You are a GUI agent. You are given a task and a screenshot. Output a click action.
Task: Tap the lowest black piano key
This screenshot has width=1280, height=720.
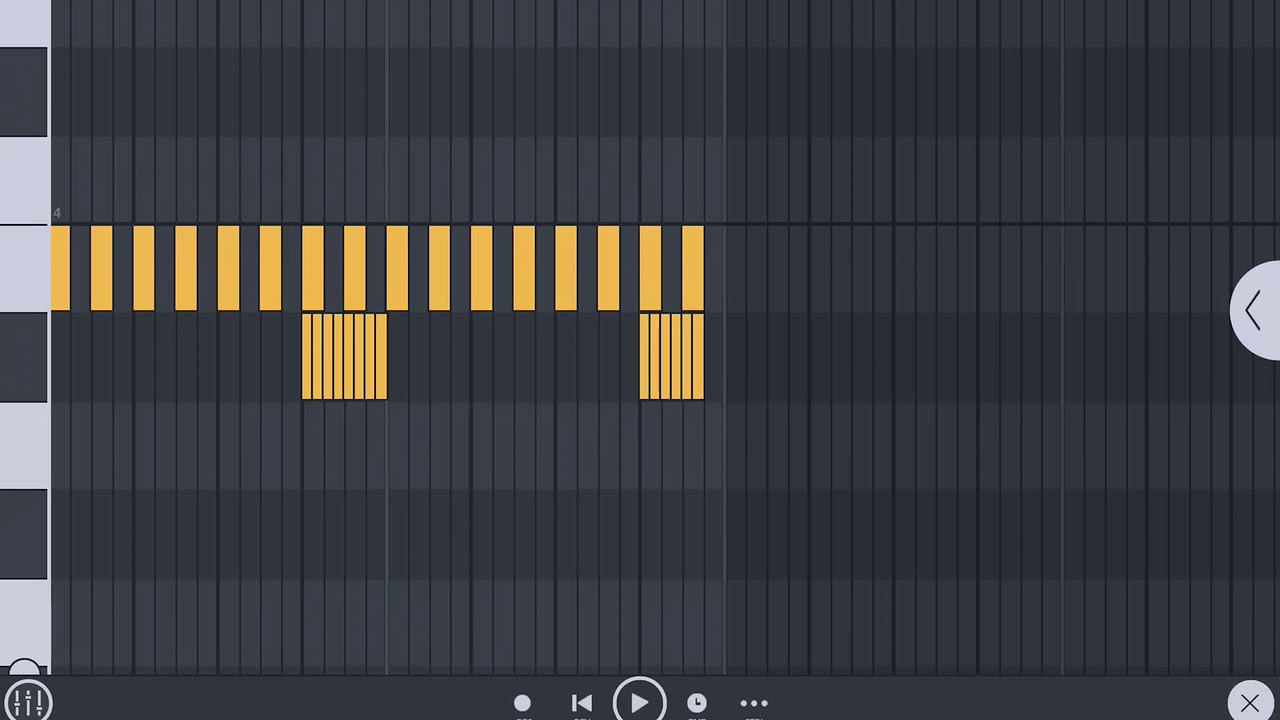(x=23, y=534)
